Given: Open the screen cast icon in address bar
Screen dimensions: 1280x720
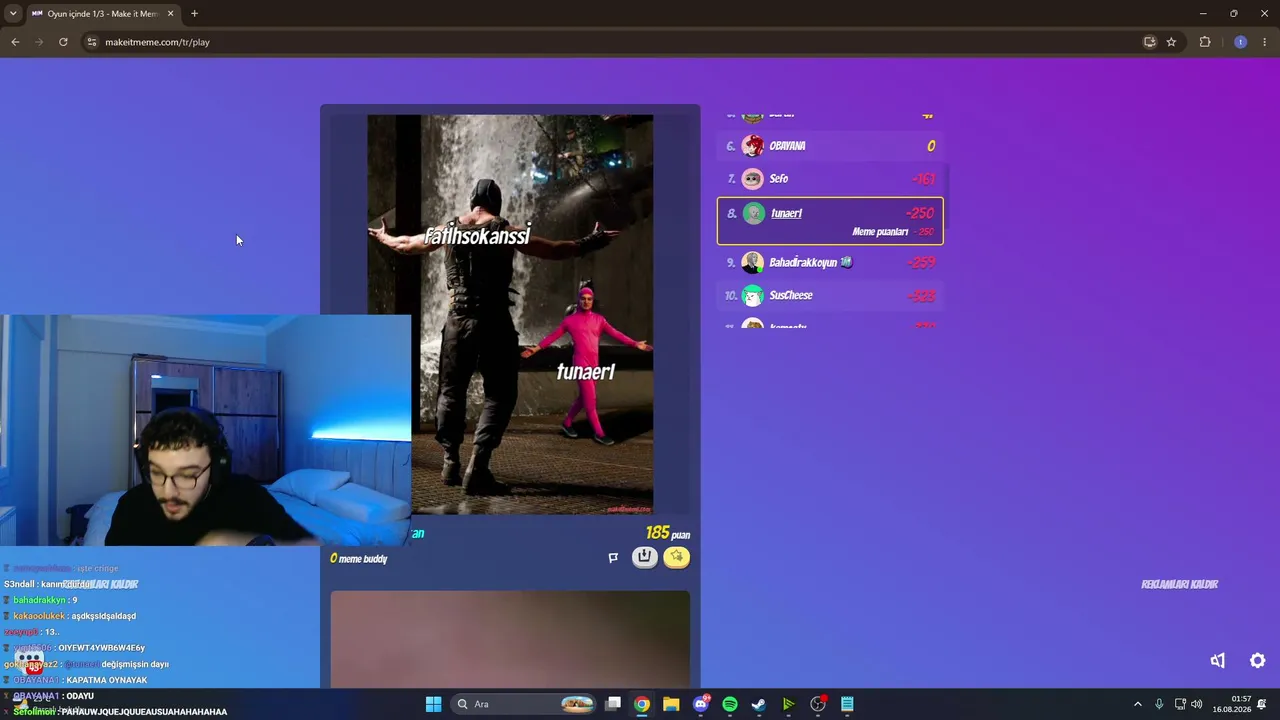Looking at the screenshot, I should (1149, 42).
